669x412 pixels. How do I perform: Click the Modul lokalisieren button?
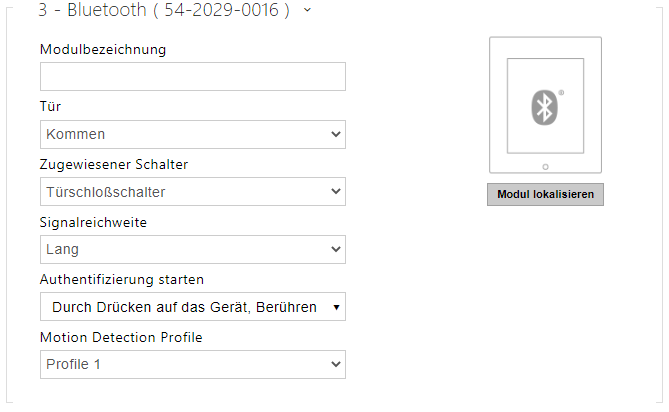545,194
